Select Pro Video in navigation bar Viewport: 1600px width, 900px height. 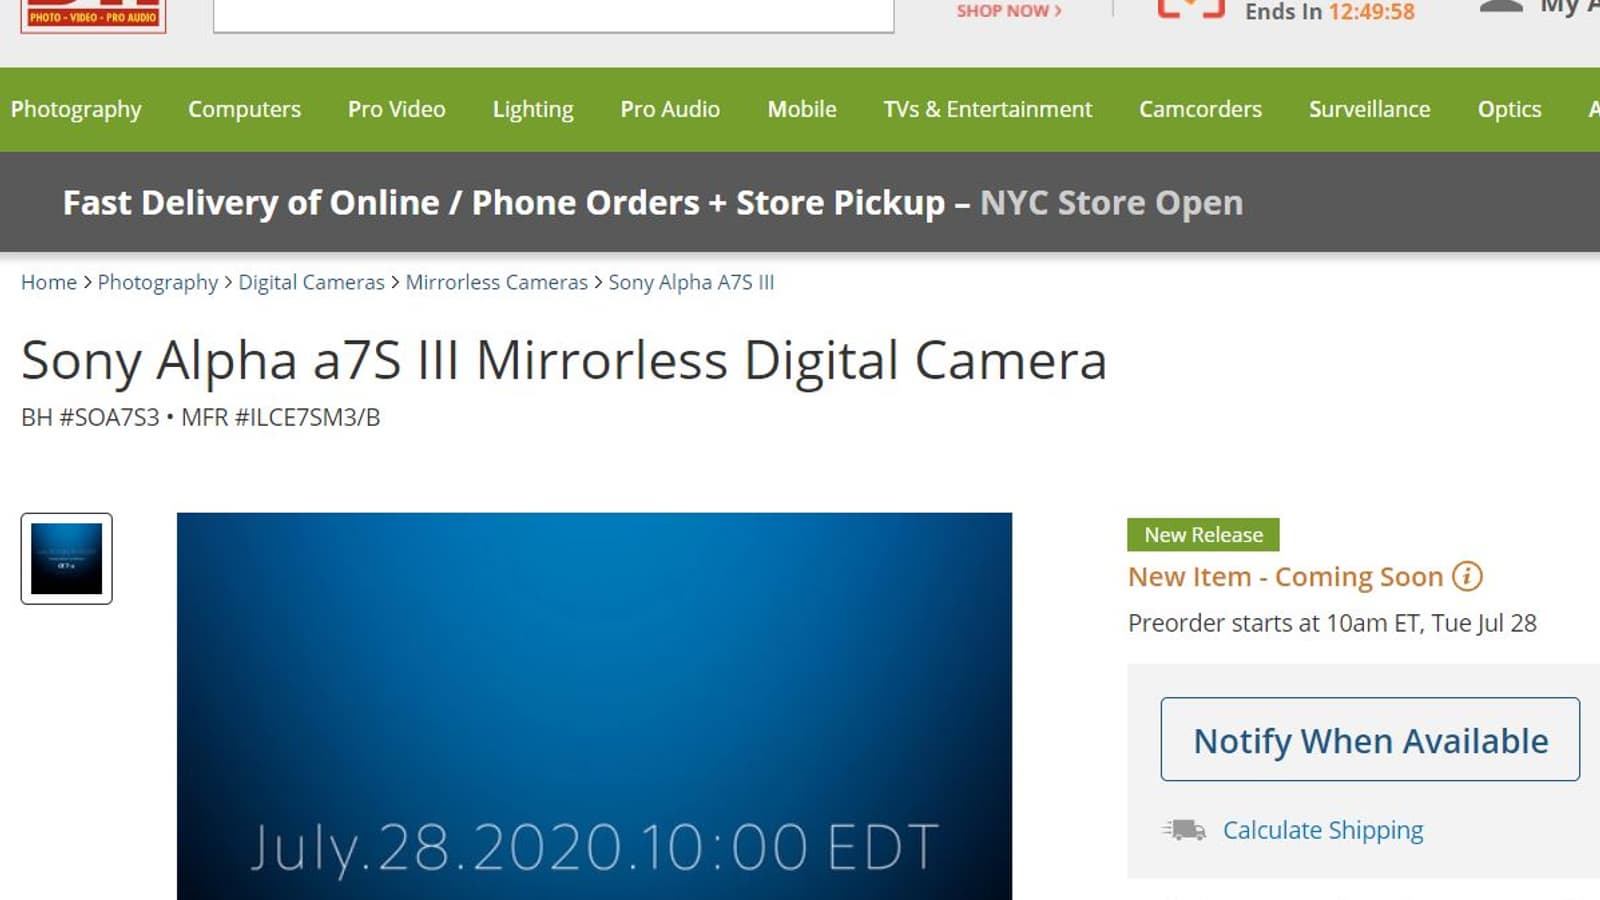[x=396, y=109]
